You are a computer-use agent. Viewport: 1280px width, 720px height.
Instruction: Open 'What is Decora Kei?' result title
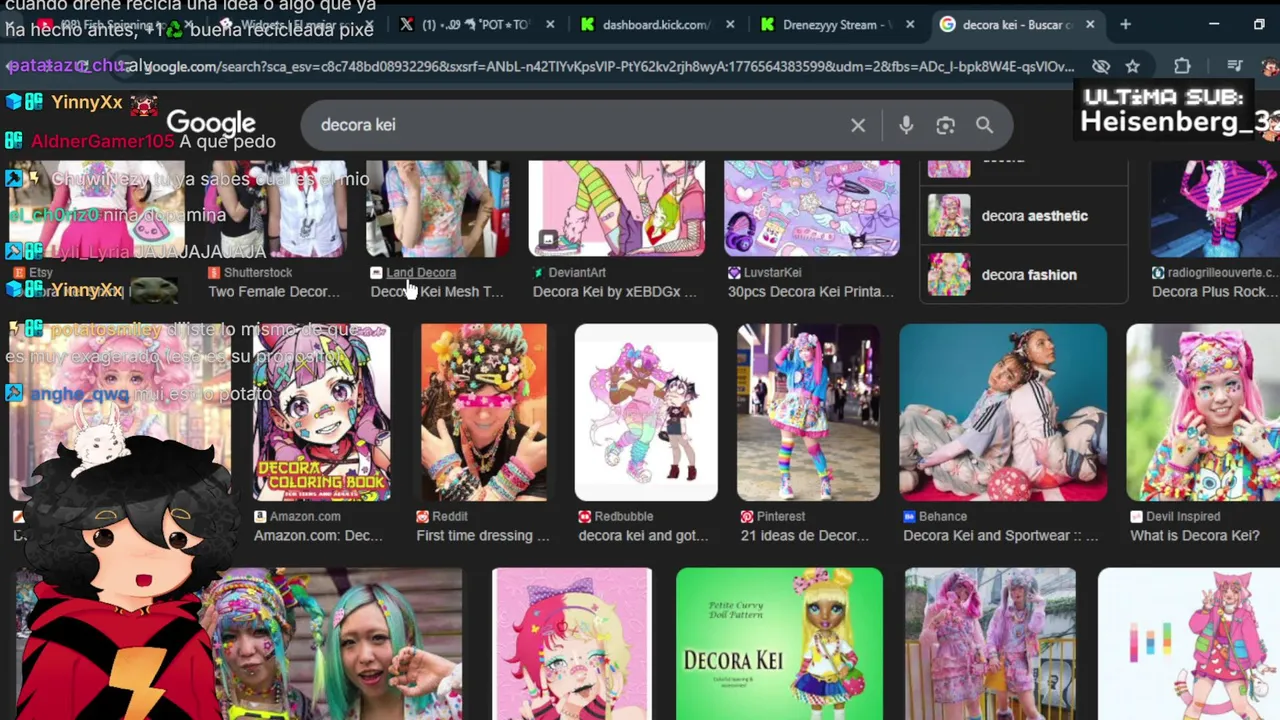coord(1195,536)
